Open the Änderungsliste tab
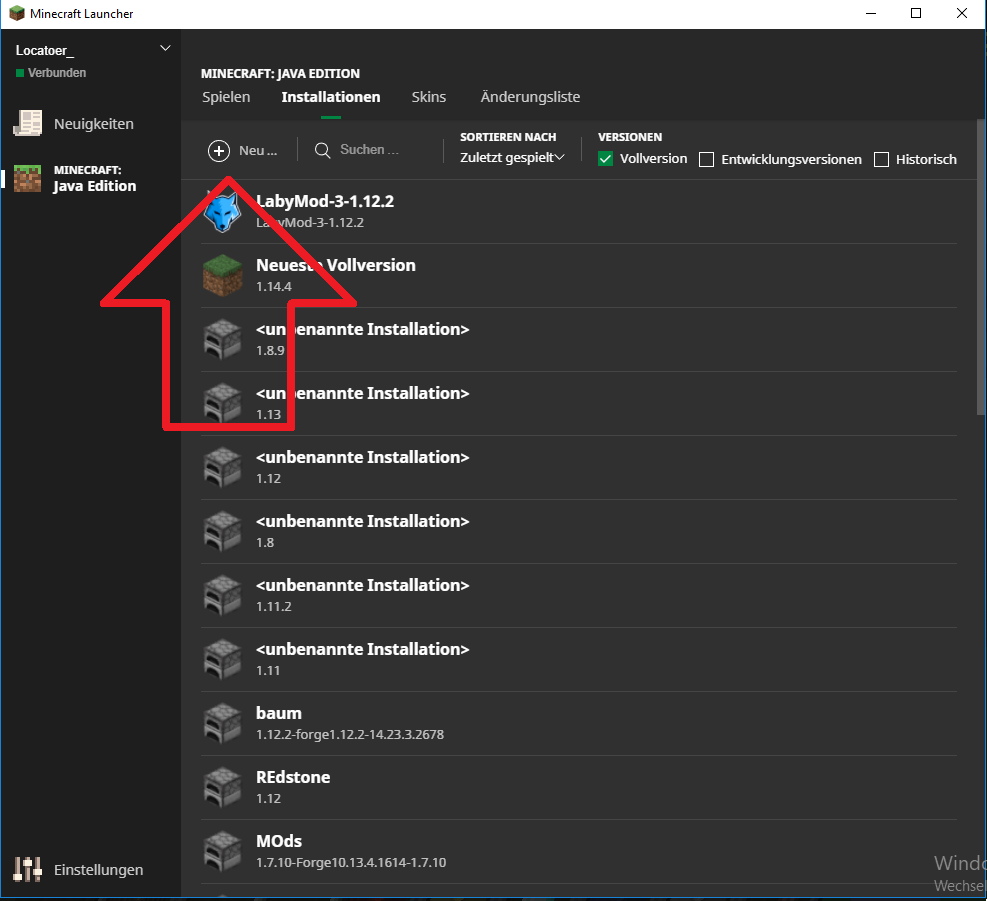This screenshot has width=987, height=901. point(530,97)
